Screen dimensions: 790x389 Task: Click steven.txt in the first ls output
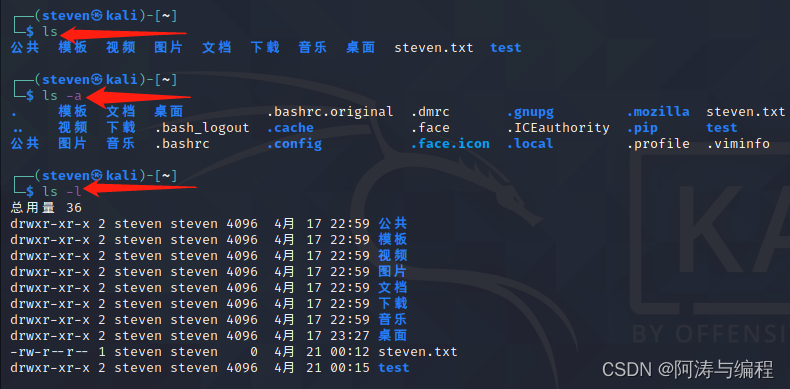[x=434, y=48]
